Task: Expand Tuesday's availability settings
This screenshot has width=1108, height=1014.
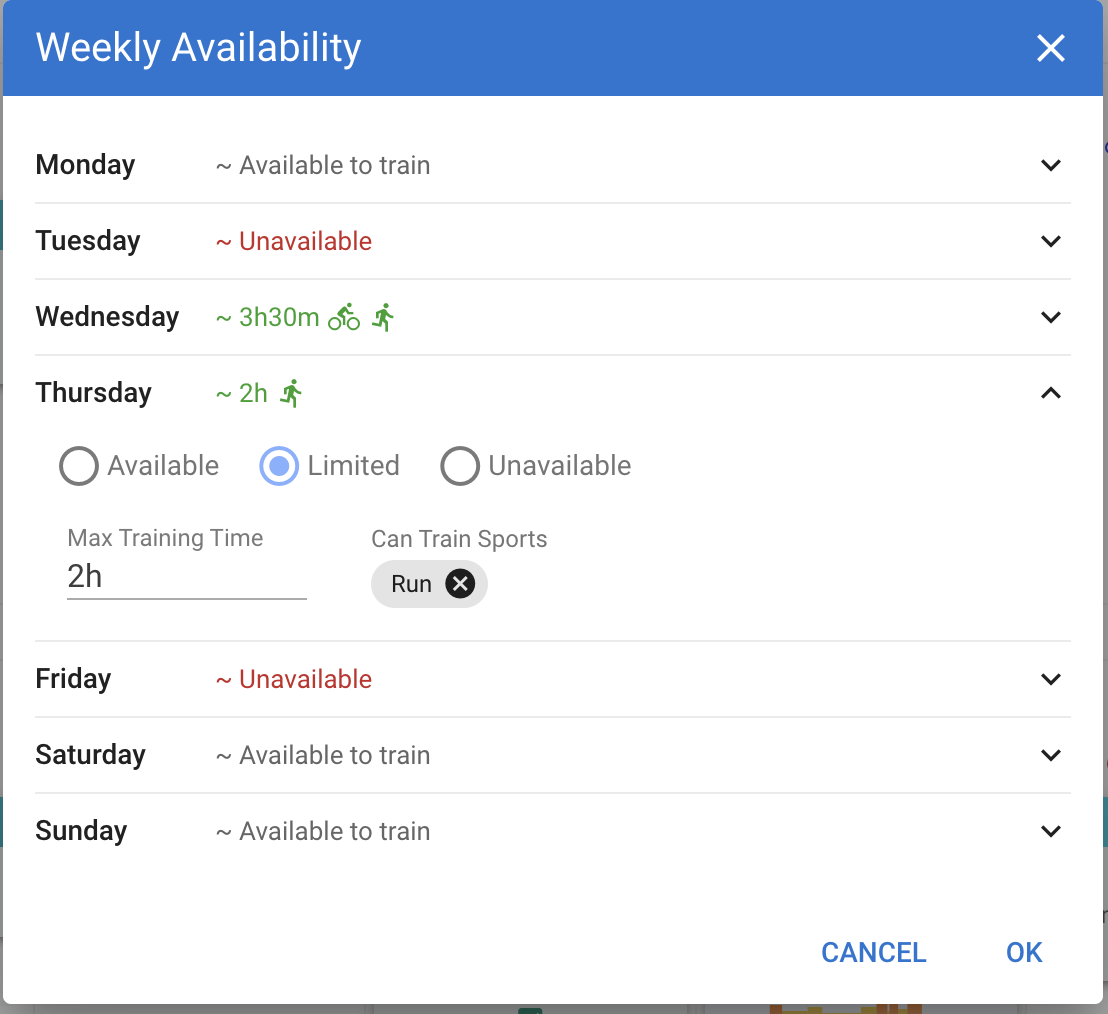Action: (x=1050, y=241)
